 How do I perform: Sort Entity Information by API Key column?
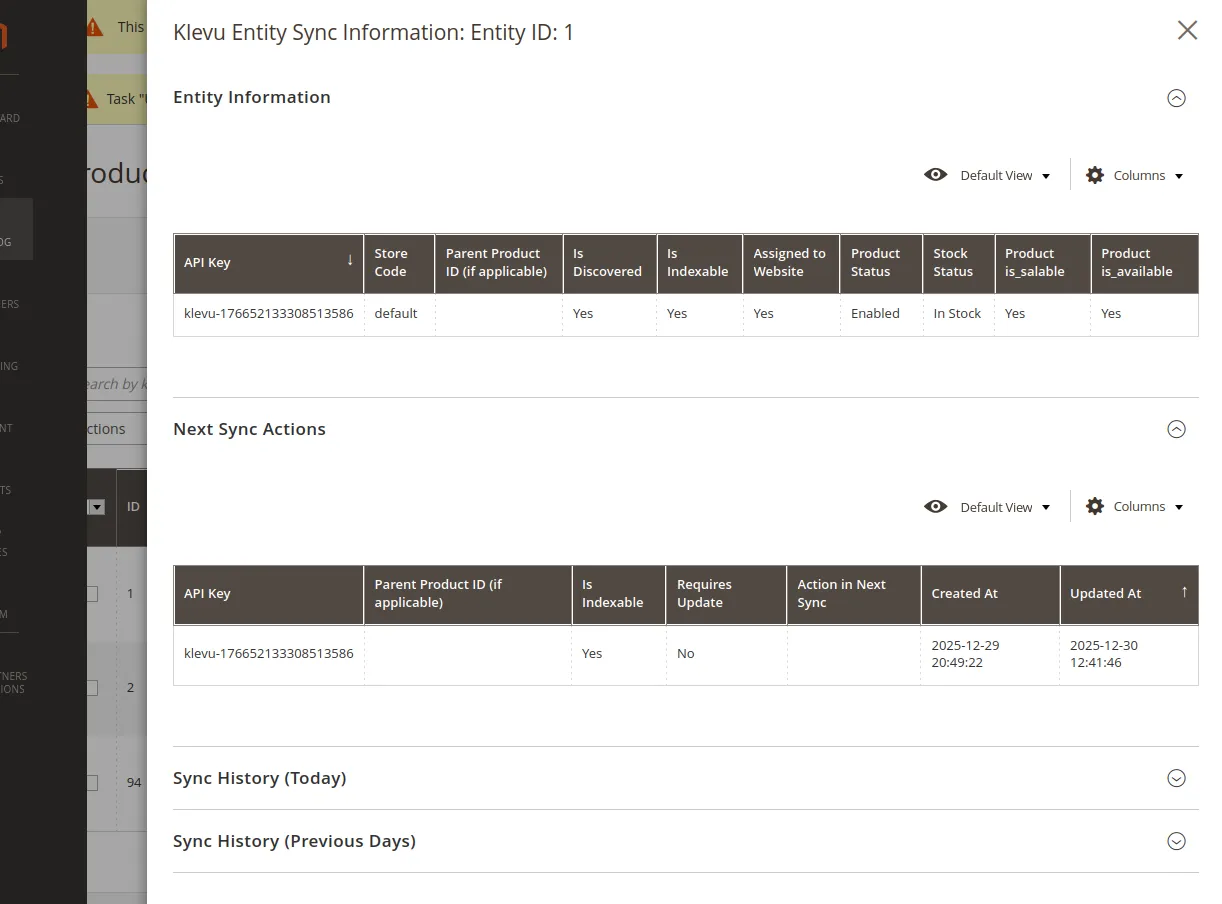coord(269,263)
